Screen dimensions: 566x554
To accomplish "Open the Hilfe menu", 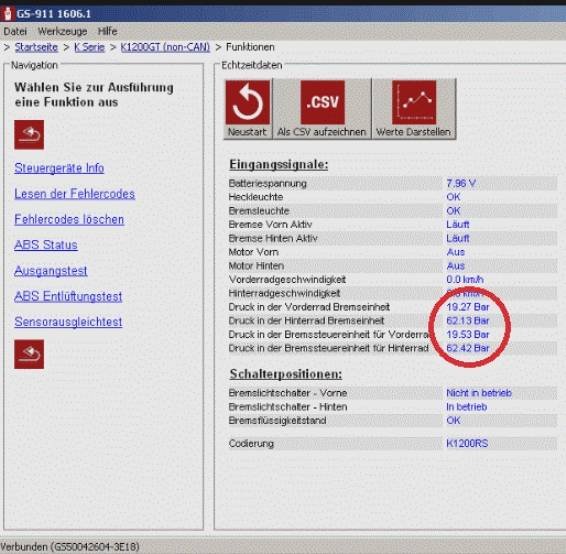I will pos(108,31).
